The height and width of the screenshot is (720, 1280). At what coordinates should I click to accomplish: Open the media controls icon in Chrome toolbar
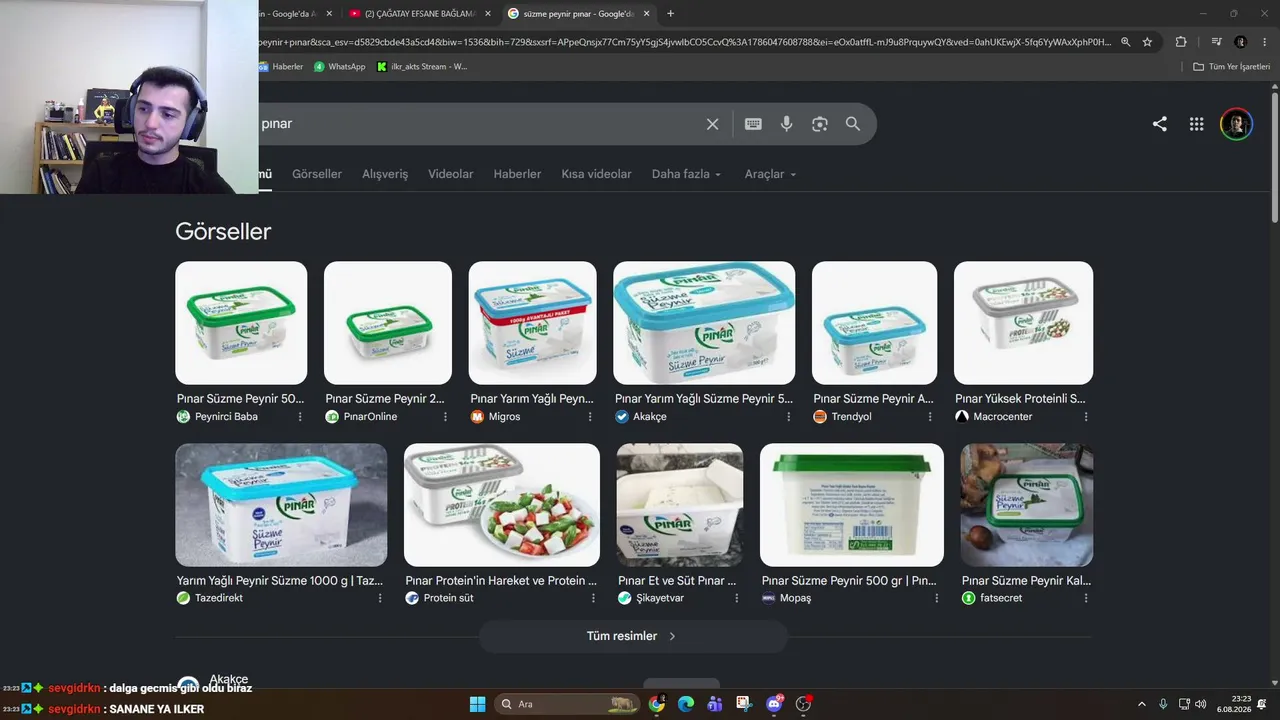(1216, 42)
